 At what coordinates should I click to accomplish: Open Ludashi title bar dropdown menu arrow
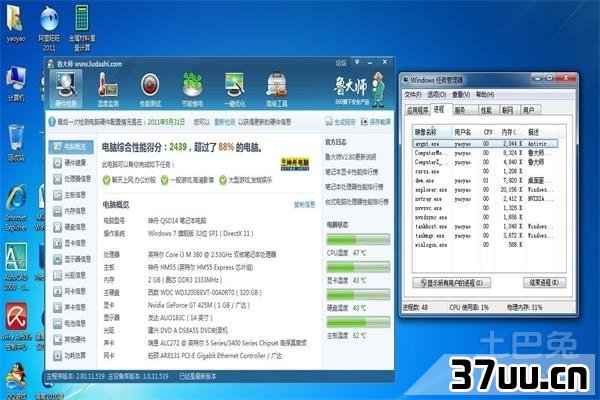pos(357,62)
